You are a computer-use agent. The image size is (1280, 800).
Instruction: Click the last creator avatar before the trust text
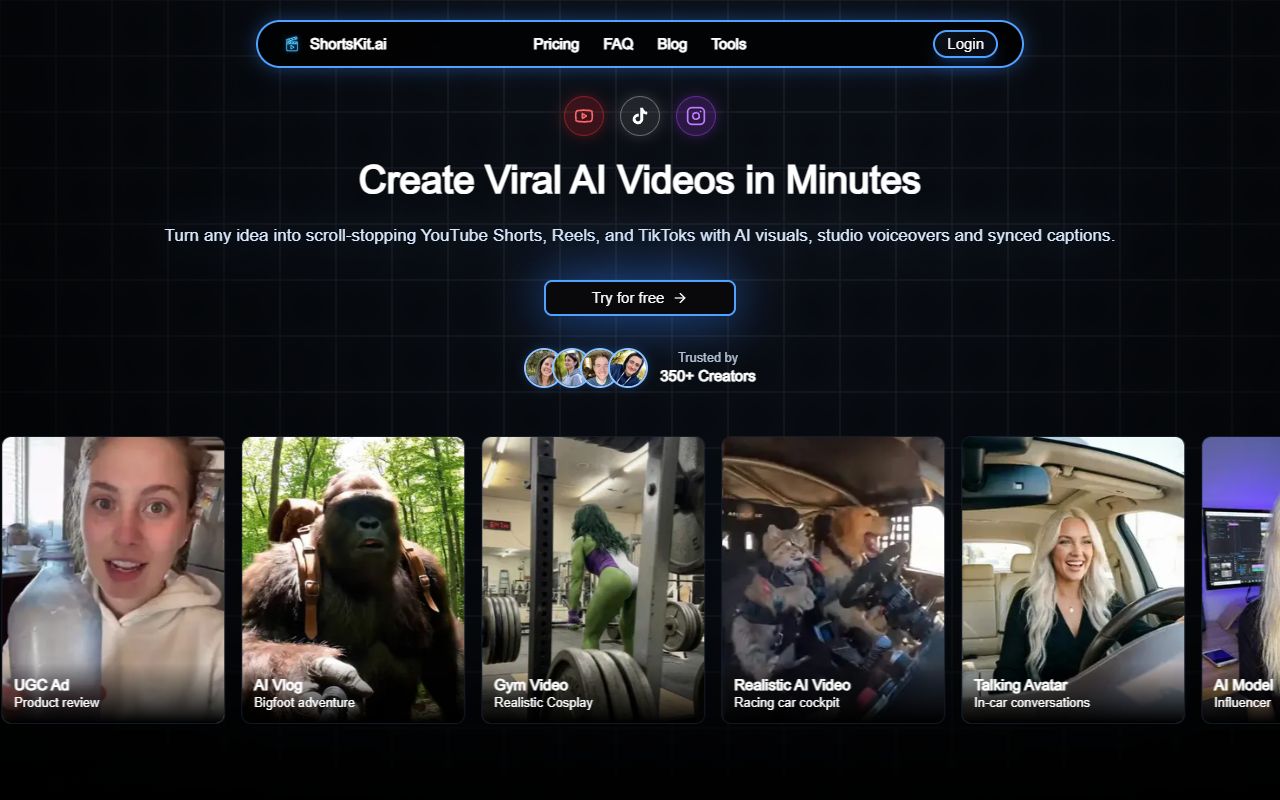pyautogui.click(x=630, y=368)
